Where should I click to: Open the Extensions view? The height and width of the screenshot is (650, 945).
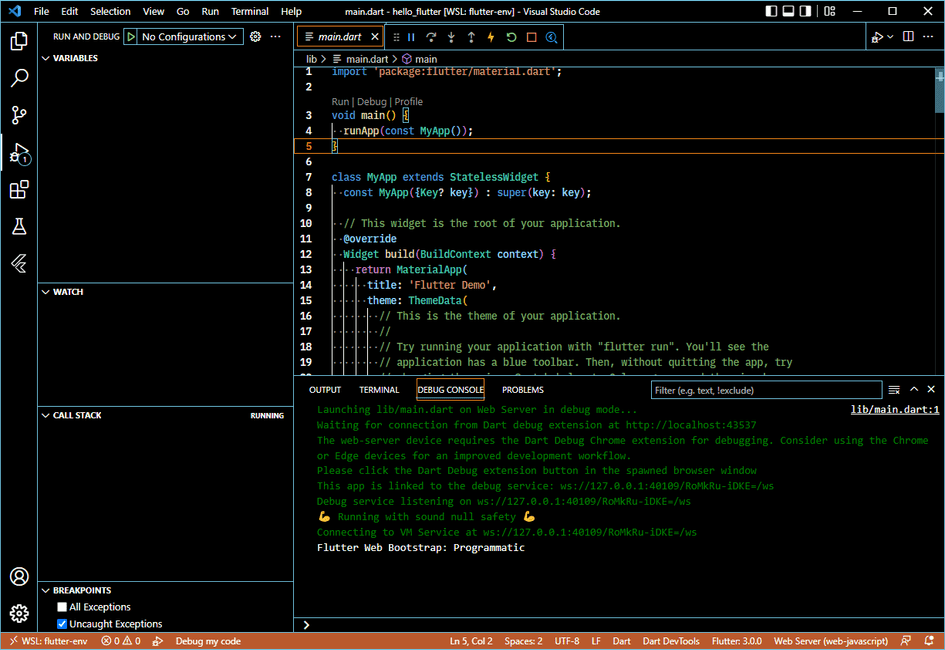(19, 190)
